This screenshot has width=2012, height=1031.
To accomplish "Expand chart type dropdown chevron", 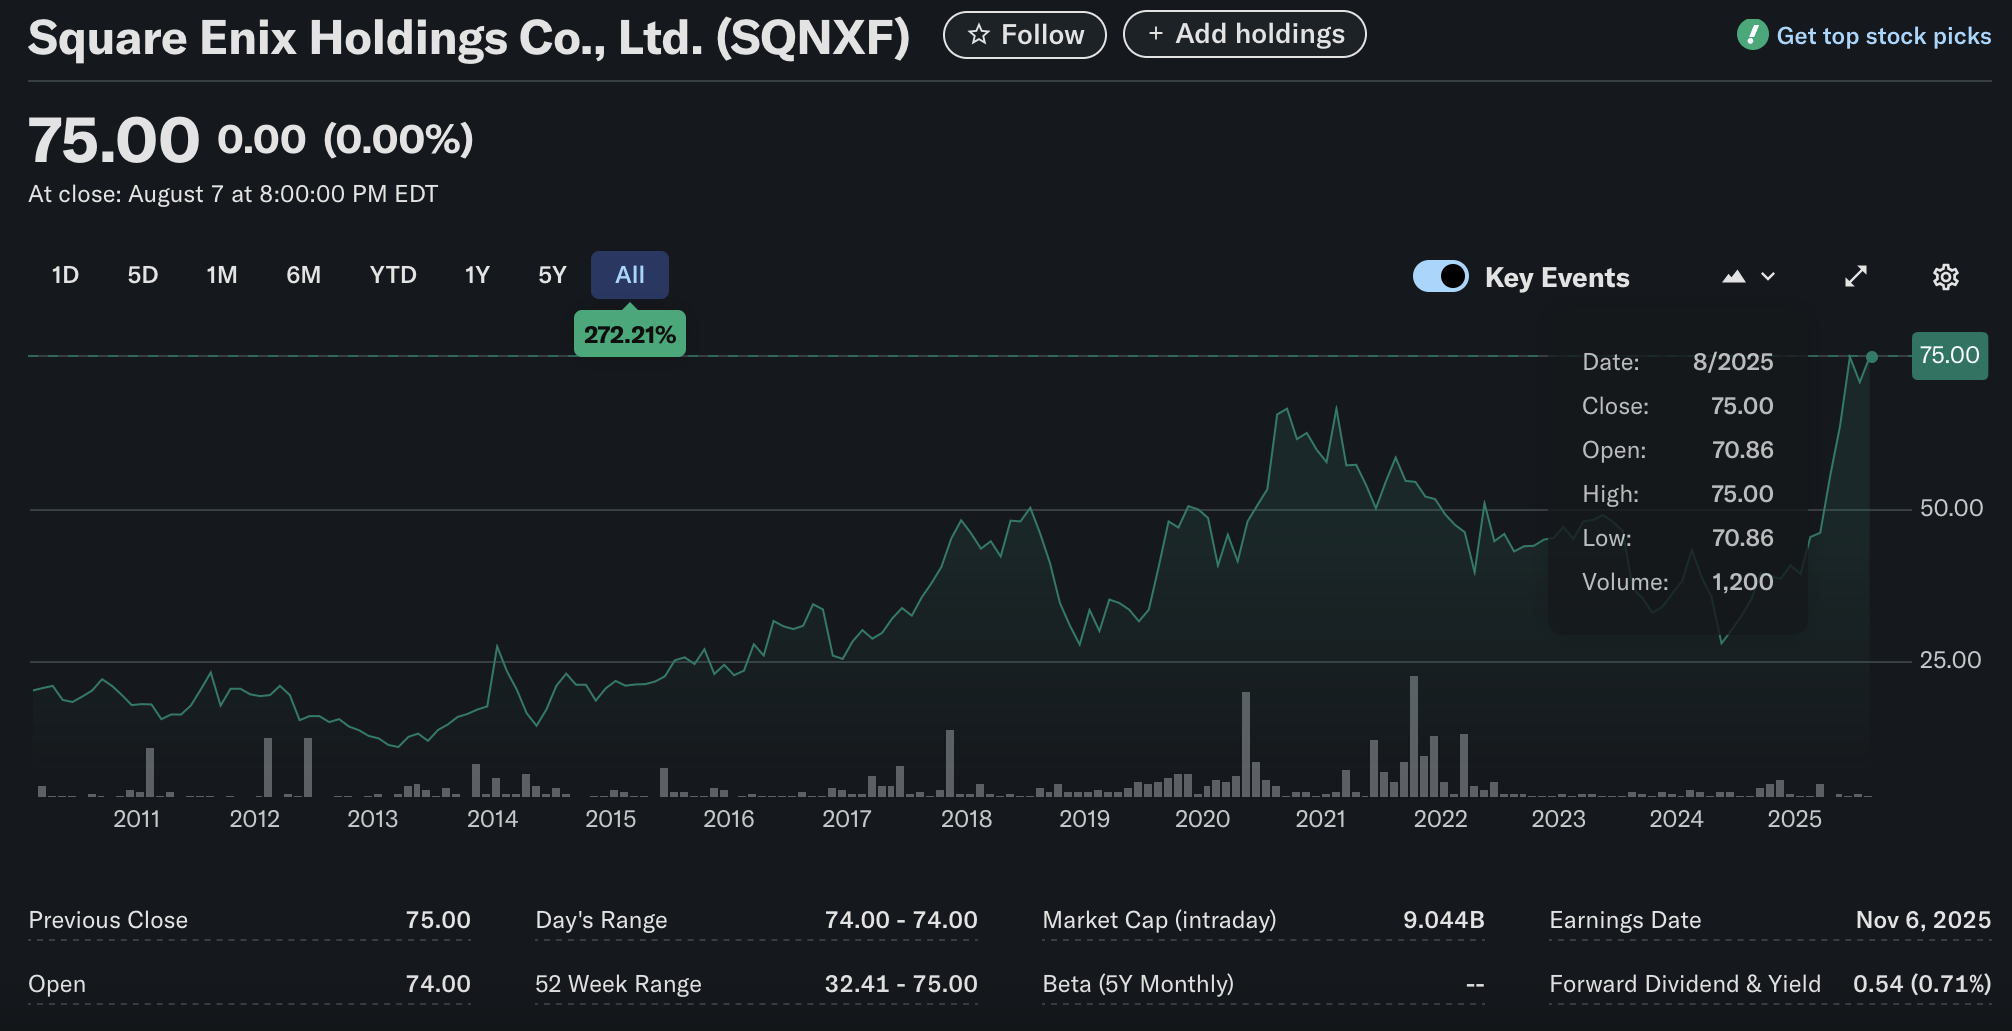I will pyautogui.click(x=1768, y=277).
